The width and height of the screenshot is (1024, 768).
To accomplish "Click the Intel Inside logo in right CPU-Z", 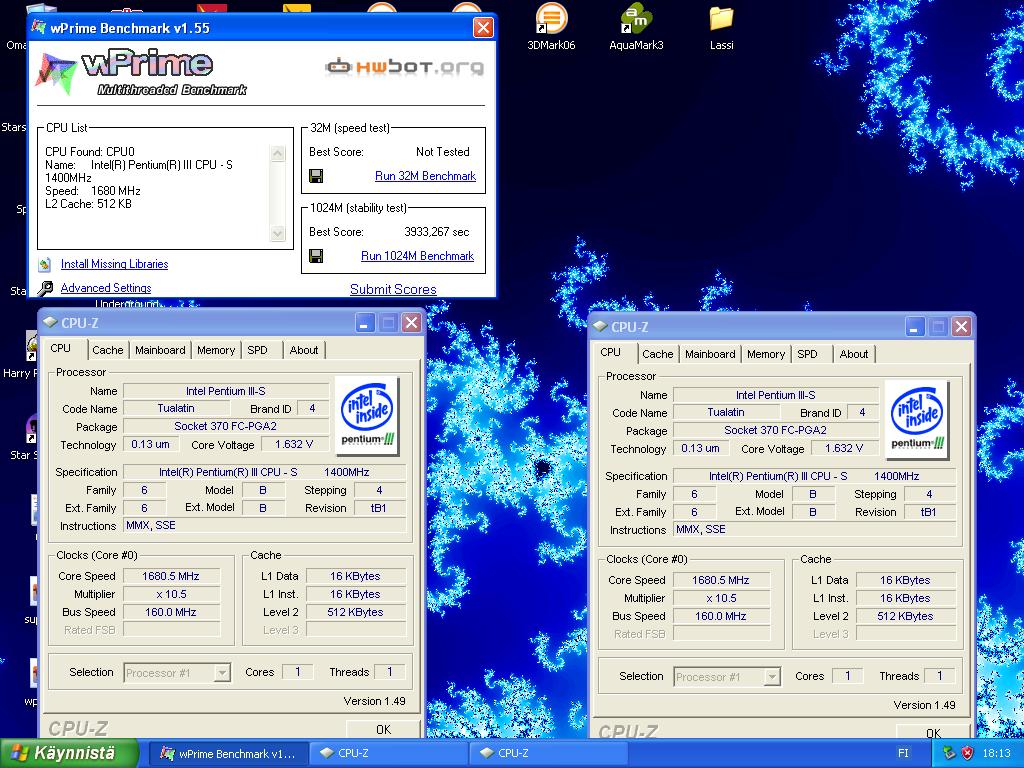I will click(x=917, y=419).
